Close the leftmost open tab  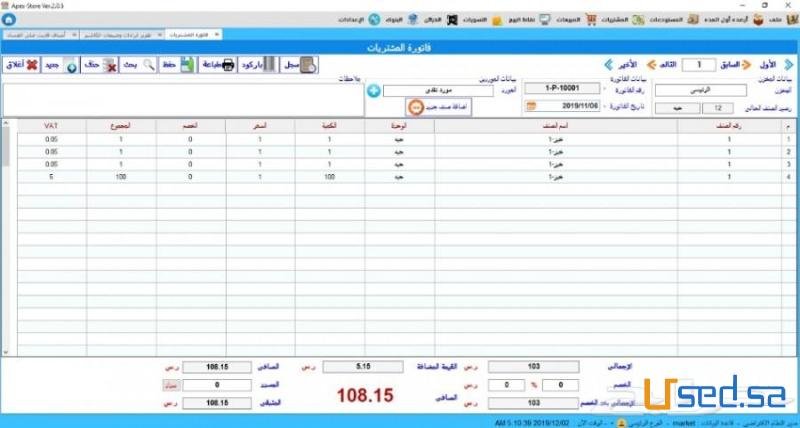[74, 35]
